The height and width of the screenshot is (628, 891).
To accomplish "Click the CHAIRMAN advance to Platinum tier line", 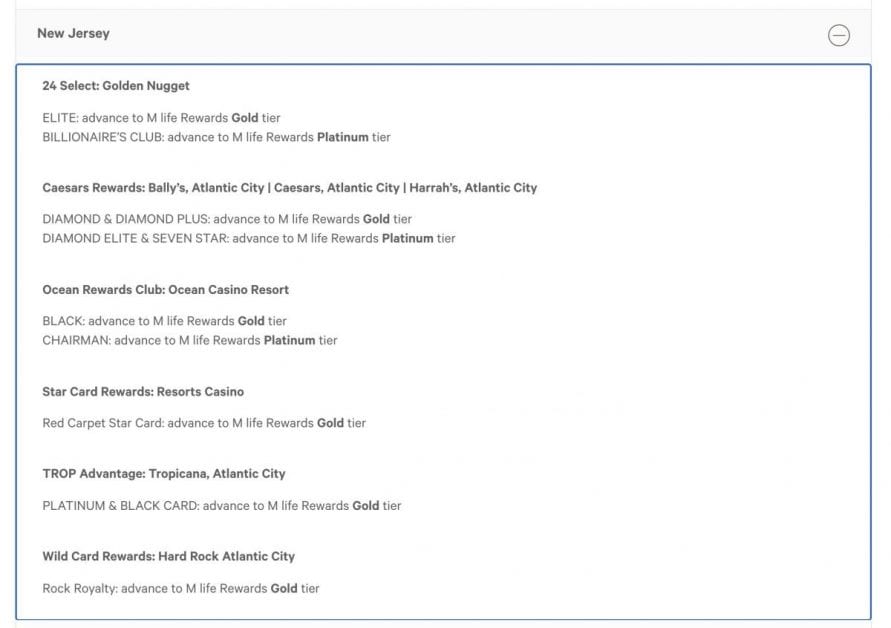I will click(190, 340).
